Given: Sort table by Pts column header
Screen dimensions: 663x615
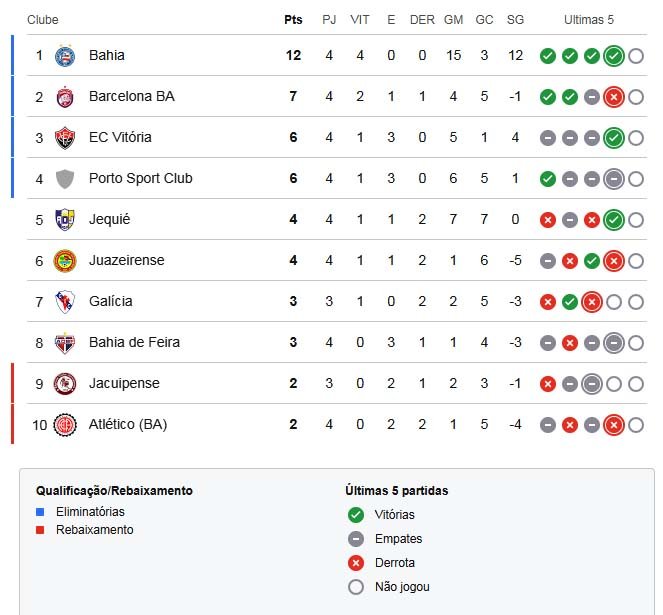Looking at the screenshot, I should 293,20.
